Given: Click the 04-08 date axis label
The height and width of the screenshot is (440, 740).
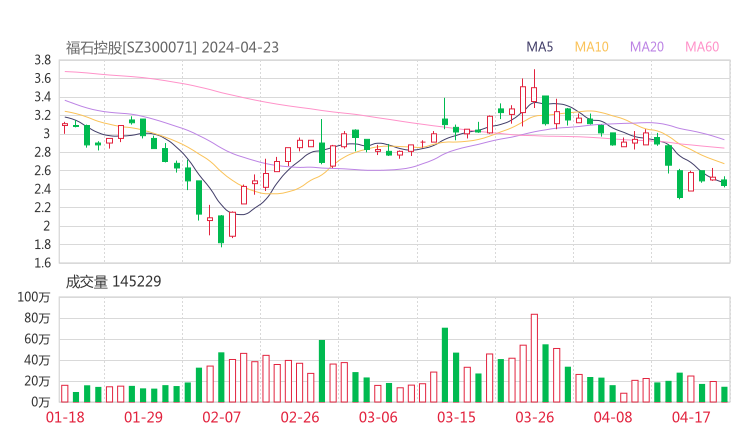Looking at the screenshot, I should click(x=613, y=417).
